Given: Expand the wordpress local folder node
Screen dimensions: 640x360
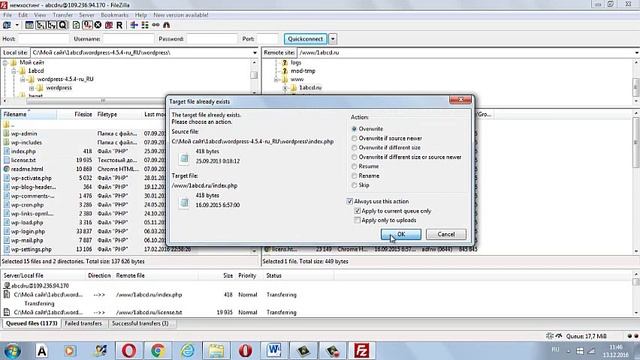Looking at the screenshot, I should (x=31, y=88).
